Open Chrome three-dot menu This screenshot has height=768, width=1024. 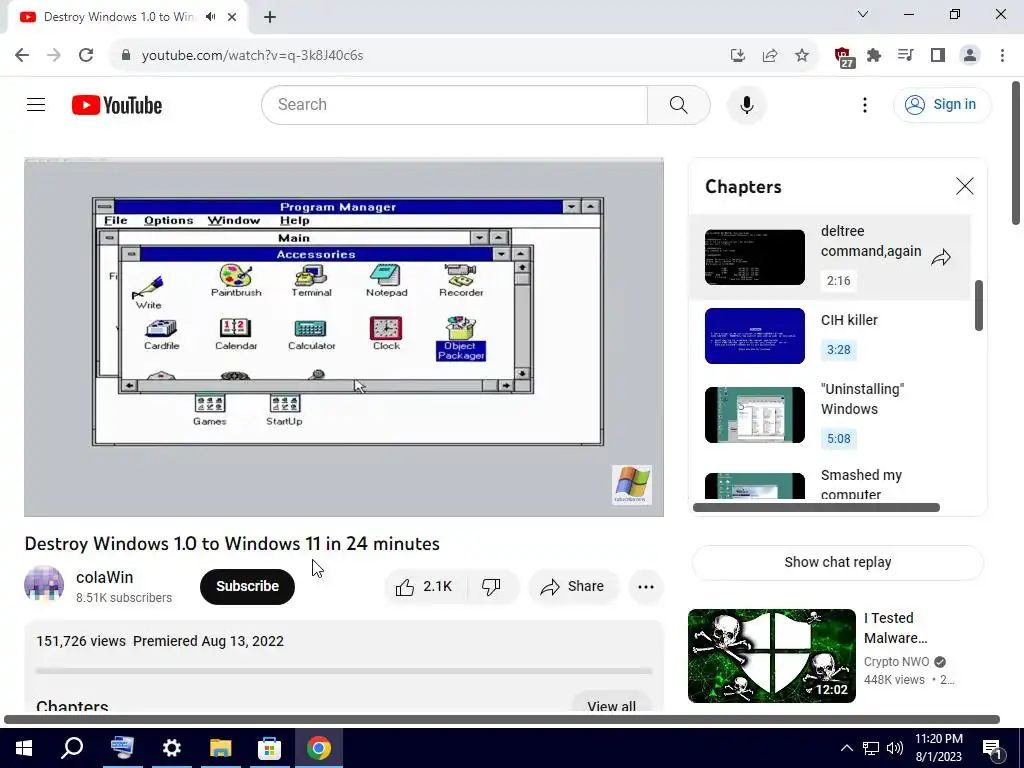[1002, 56]
